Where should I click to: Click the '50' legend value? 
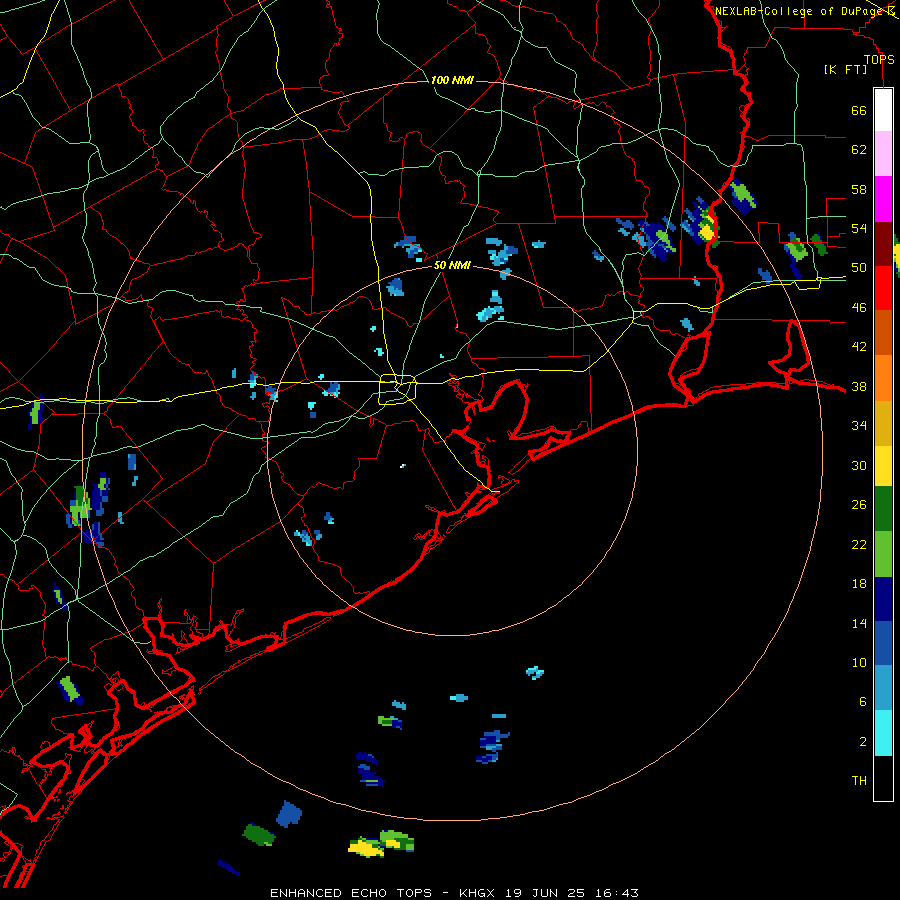click(859, 268)
